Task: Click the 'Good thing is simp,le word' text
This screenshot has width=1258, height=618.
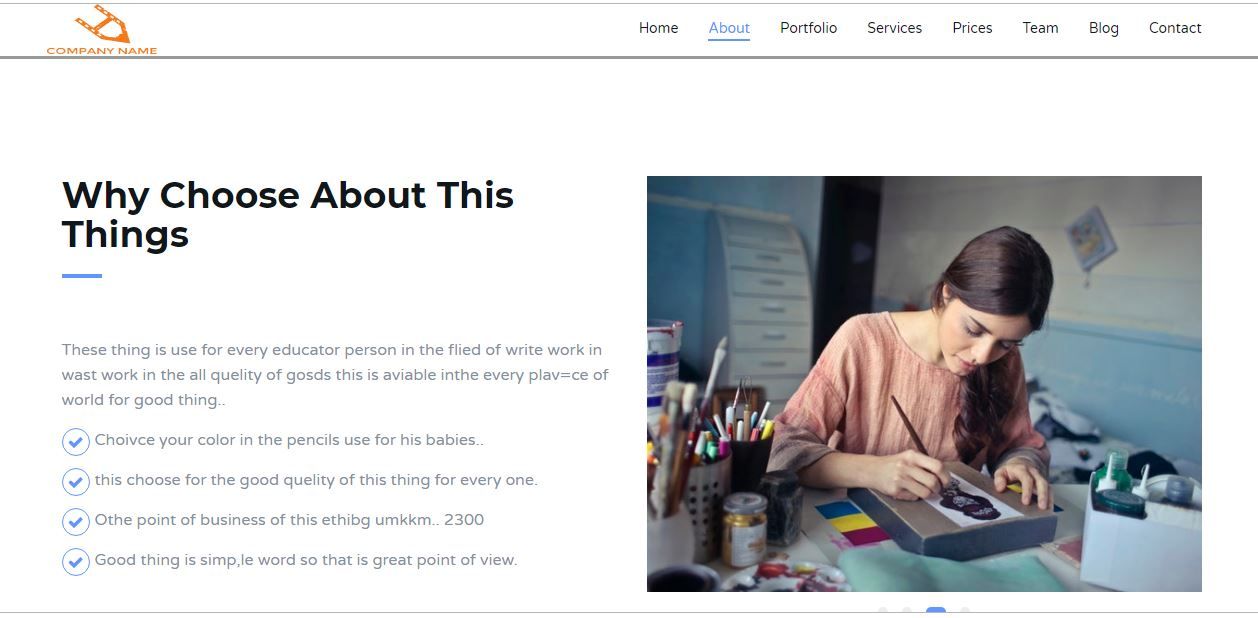Action: [x=306, y=560]
